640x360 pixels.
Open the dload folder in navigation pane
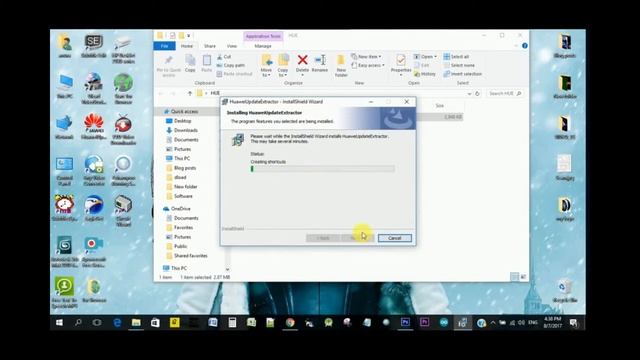tap(180, 177)
